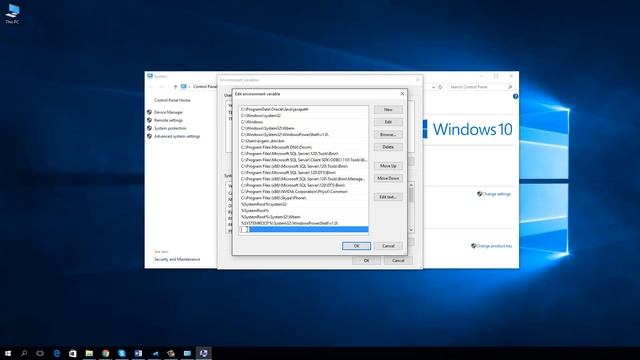The width and height of the screenshot is (640, 360).
Task: Open Skype from the taskbar
Action: tap(122, 353)
